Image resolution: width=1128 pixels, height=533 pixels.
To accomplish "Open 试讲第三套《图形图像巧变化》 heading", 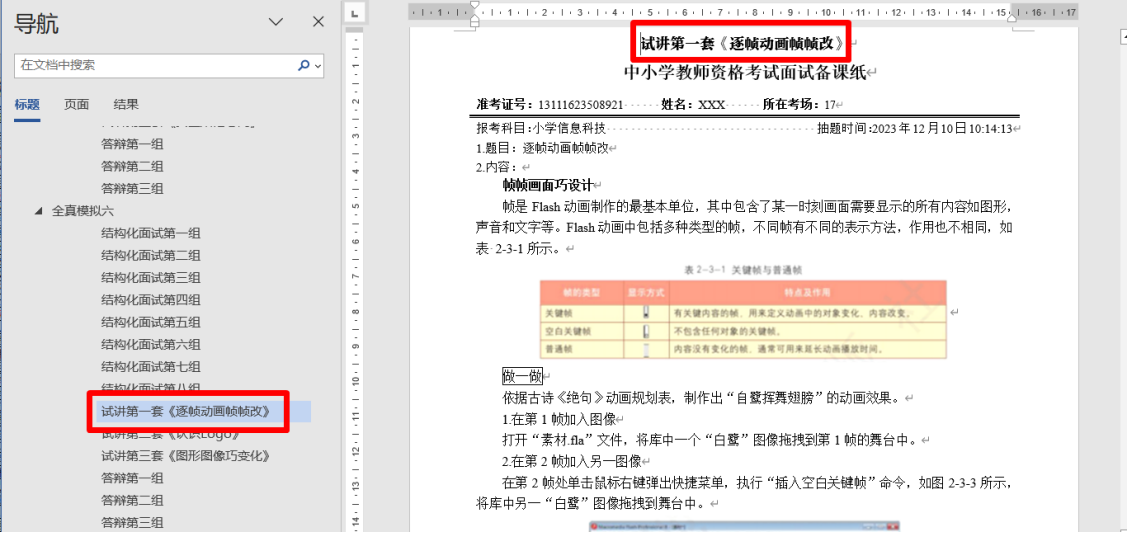I will 186,456.
